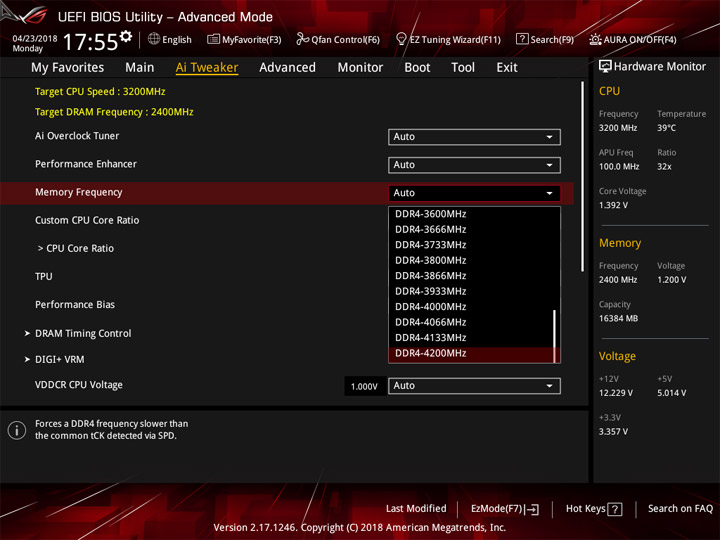Pick DDR4-3933MHz memory frequency
Image resolution: width=720 pixels, height=540 pixels.
tap(471, 292)
